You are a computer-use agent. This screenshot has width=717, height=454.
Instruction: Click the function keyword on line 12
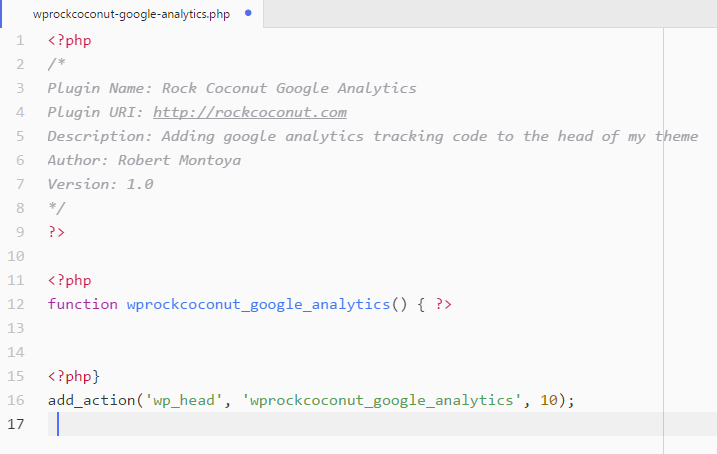coord(83,304)
